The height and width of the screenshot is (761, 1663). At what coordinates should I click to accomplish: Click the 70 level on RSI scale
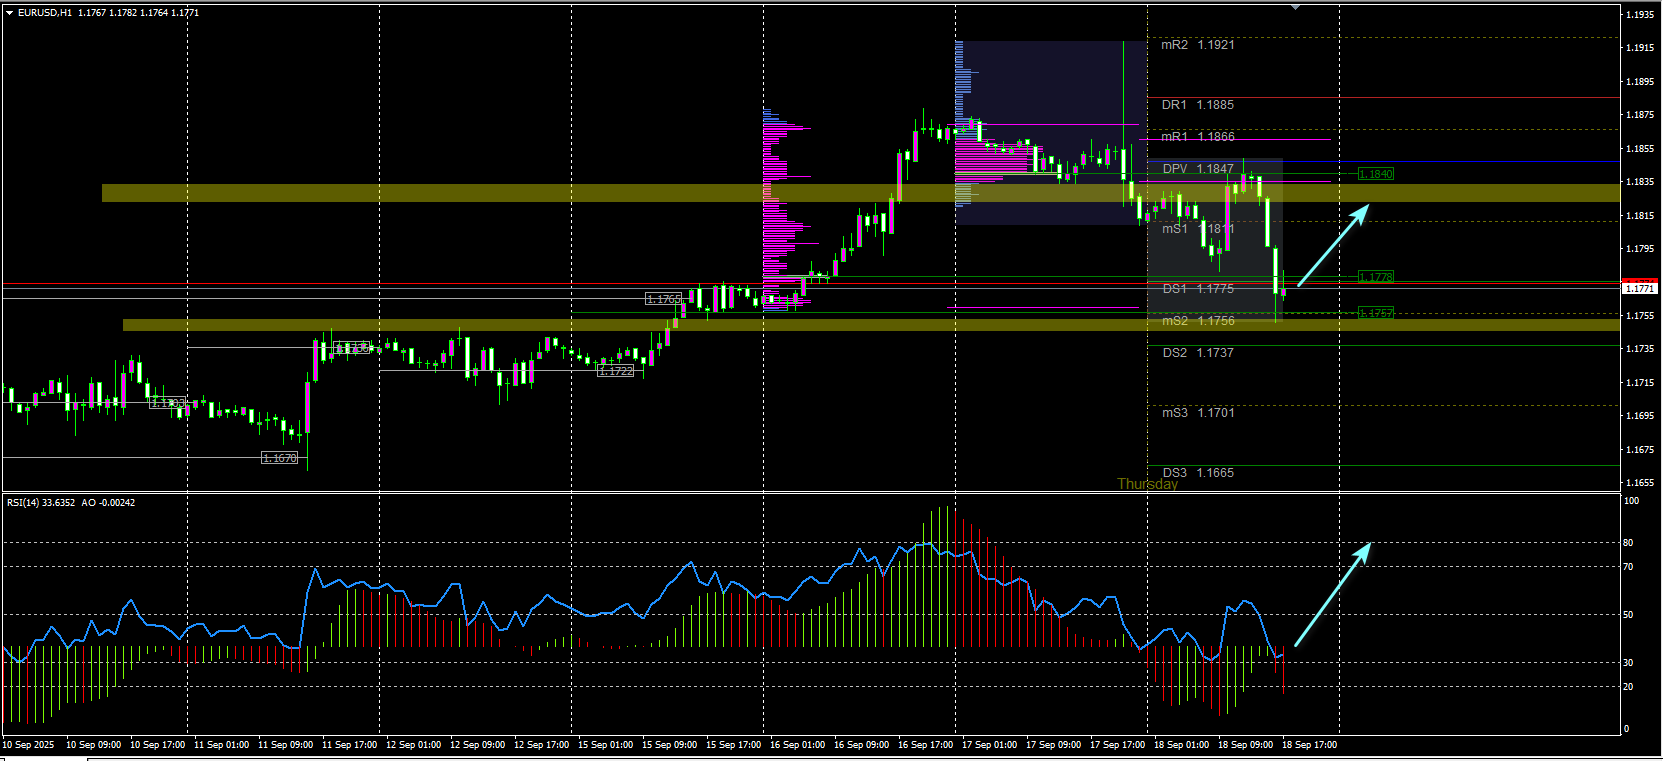(x=1628, y=567)
